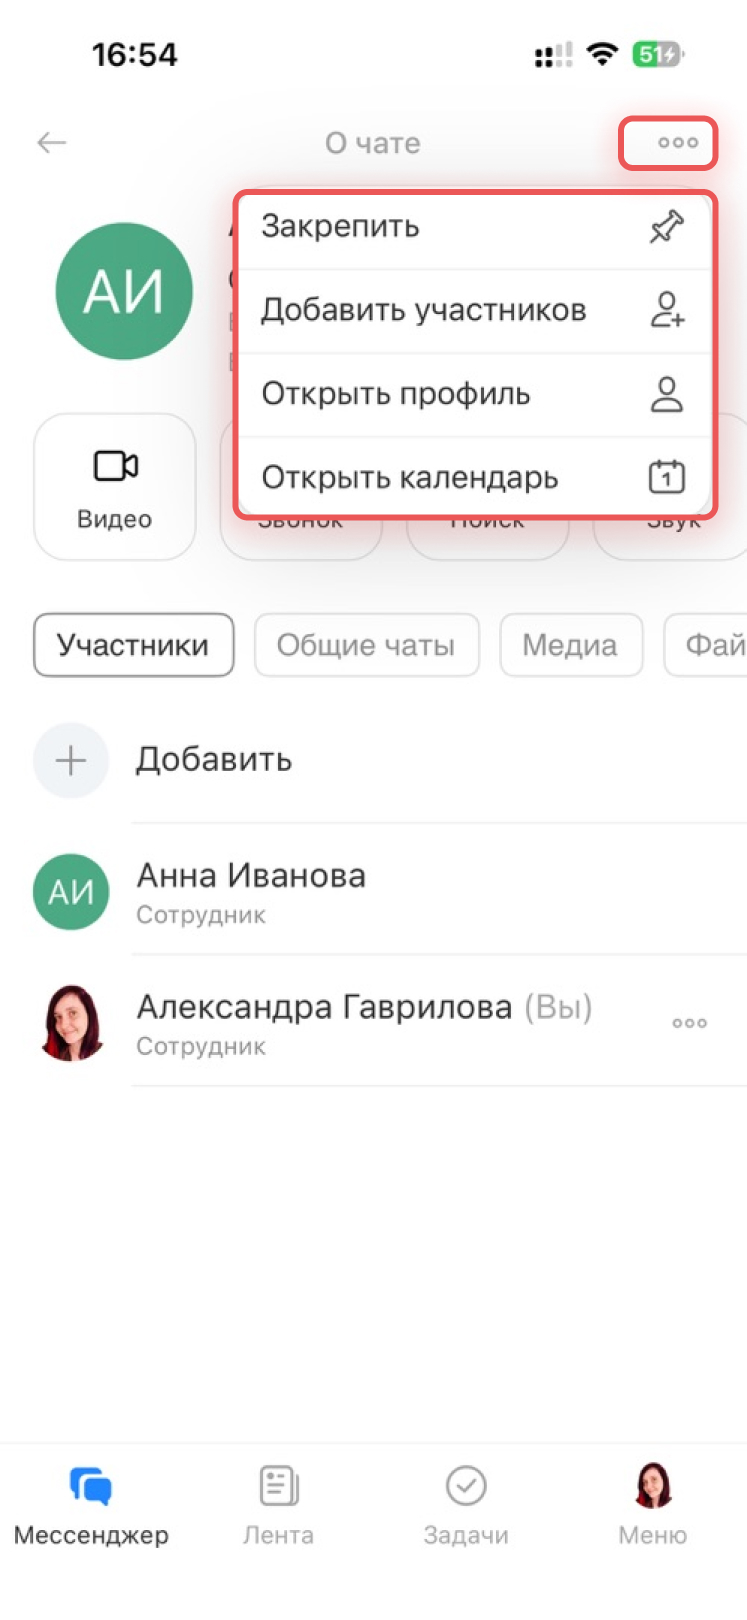The width and height of the screenshot is (747, 1620).
Task: Open the three-dot menu in the header
Action: click(677, 143)
